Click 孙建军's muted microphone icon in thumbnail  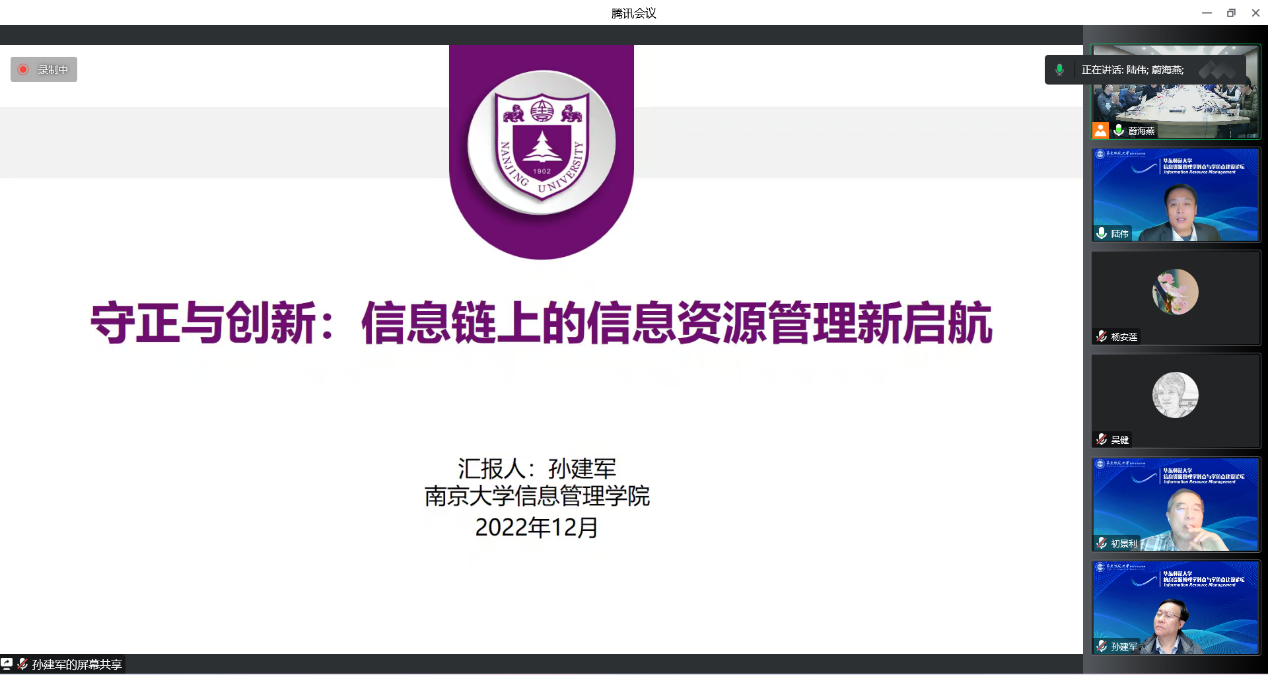pos(1102,646)
